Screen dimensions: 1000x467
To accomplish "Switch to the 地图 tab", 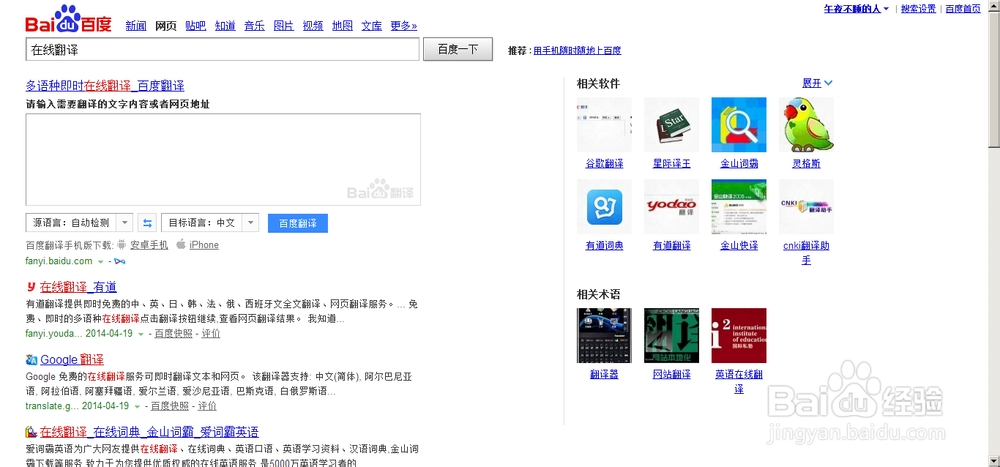I will [x=342, y=26].
